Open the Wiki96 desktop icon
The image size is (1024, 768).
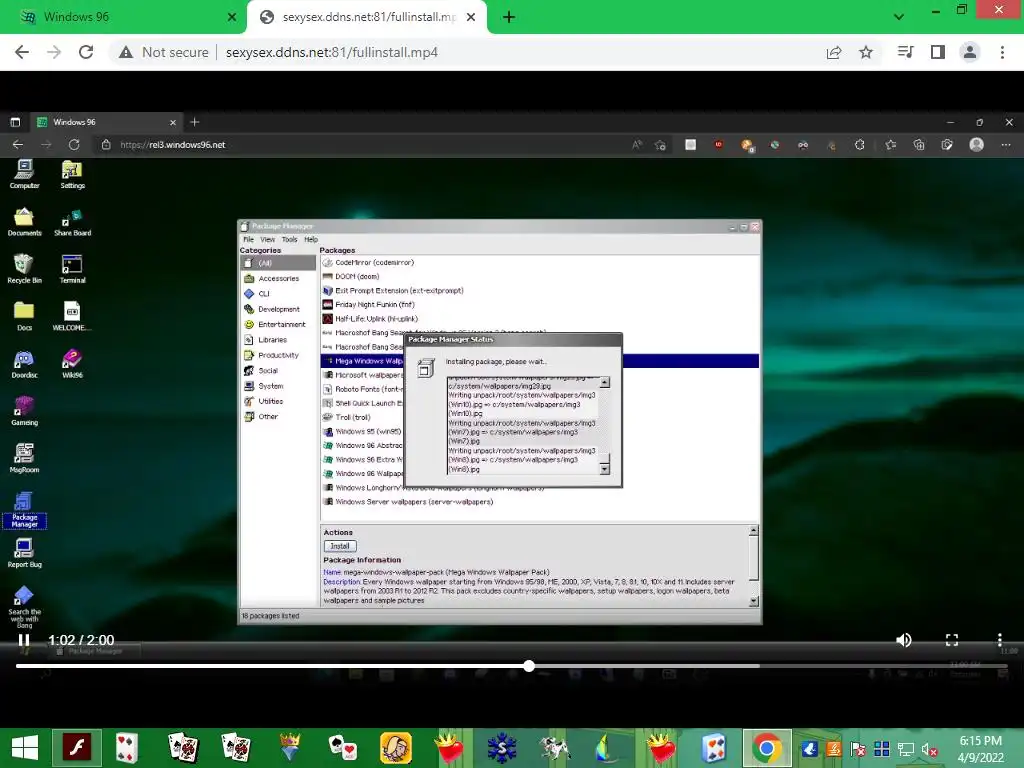click(72, 364)
